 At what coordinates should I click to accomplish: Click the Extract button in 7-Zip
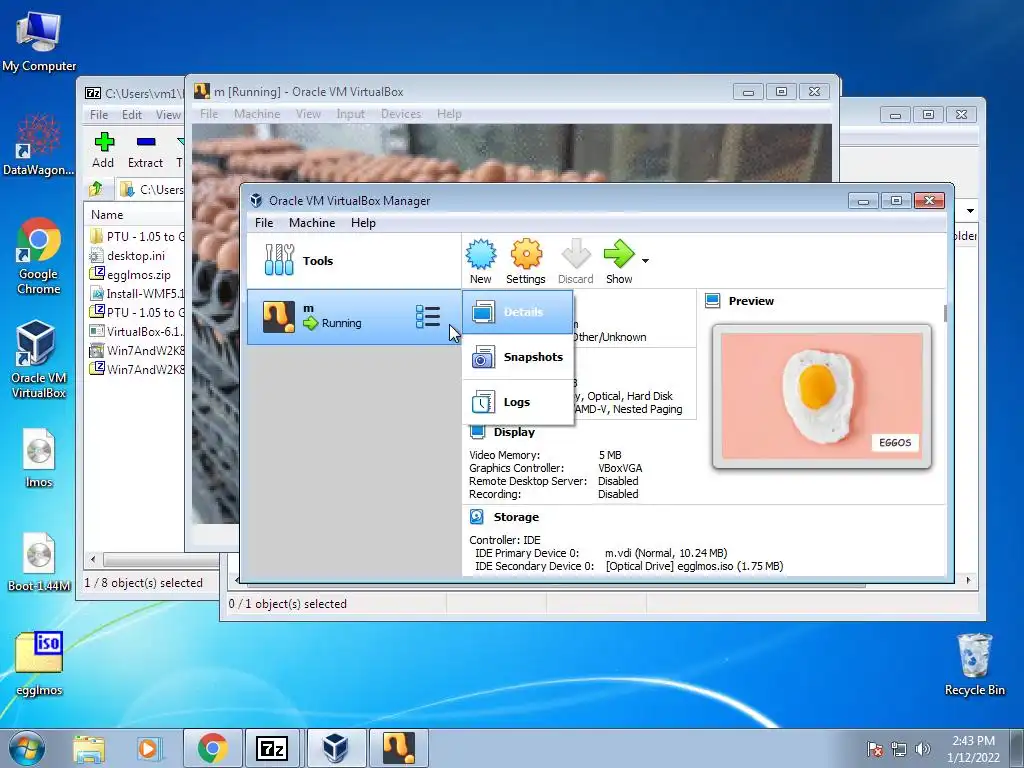tap(145, 150)
